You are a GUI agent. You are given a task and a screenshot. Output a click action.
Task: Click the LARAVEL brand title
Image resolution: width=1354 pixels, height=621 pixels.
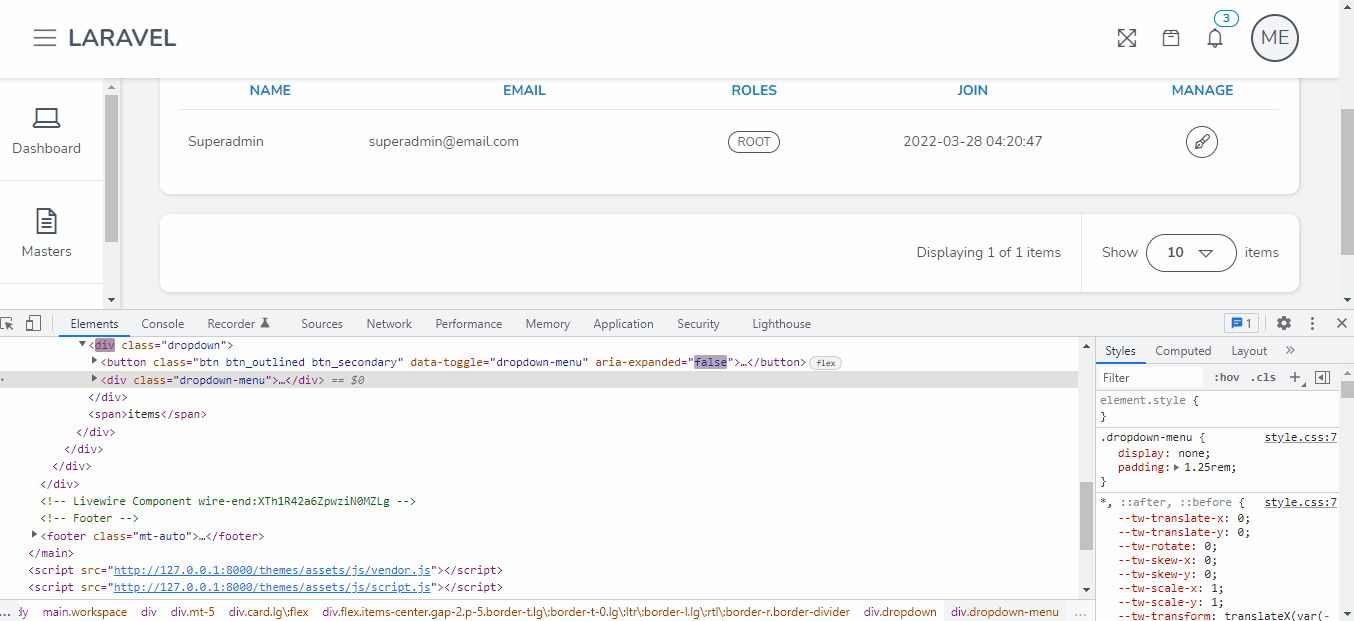coord(122,38)
